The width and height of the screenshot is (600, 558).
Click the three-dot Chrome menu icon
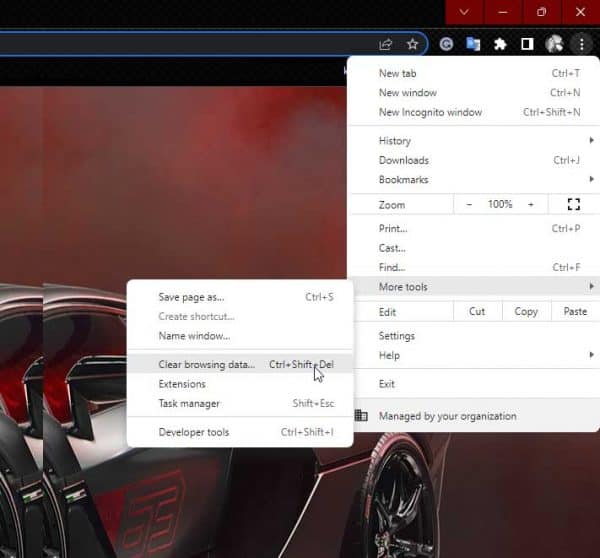pos(581,44)
